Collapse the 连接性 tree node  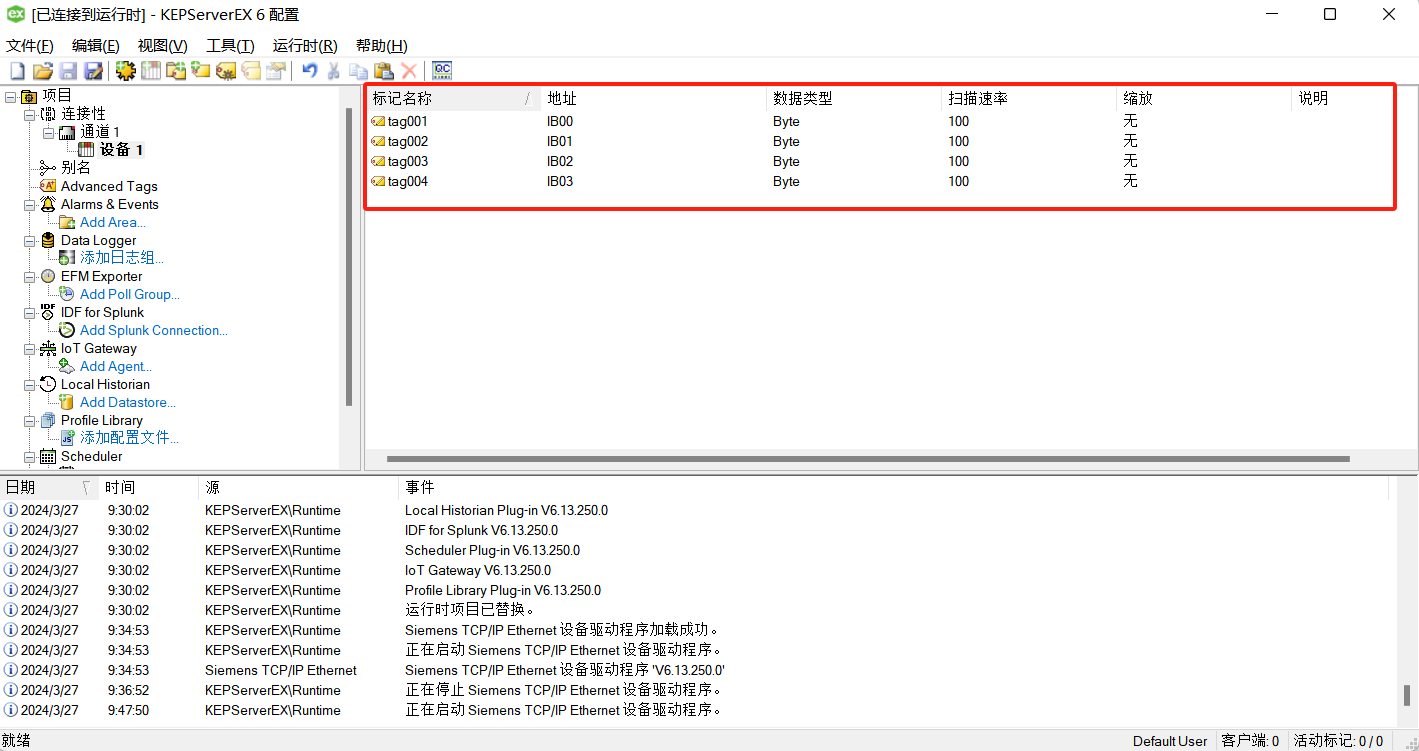pyautogui.click(x=29, y=114)
